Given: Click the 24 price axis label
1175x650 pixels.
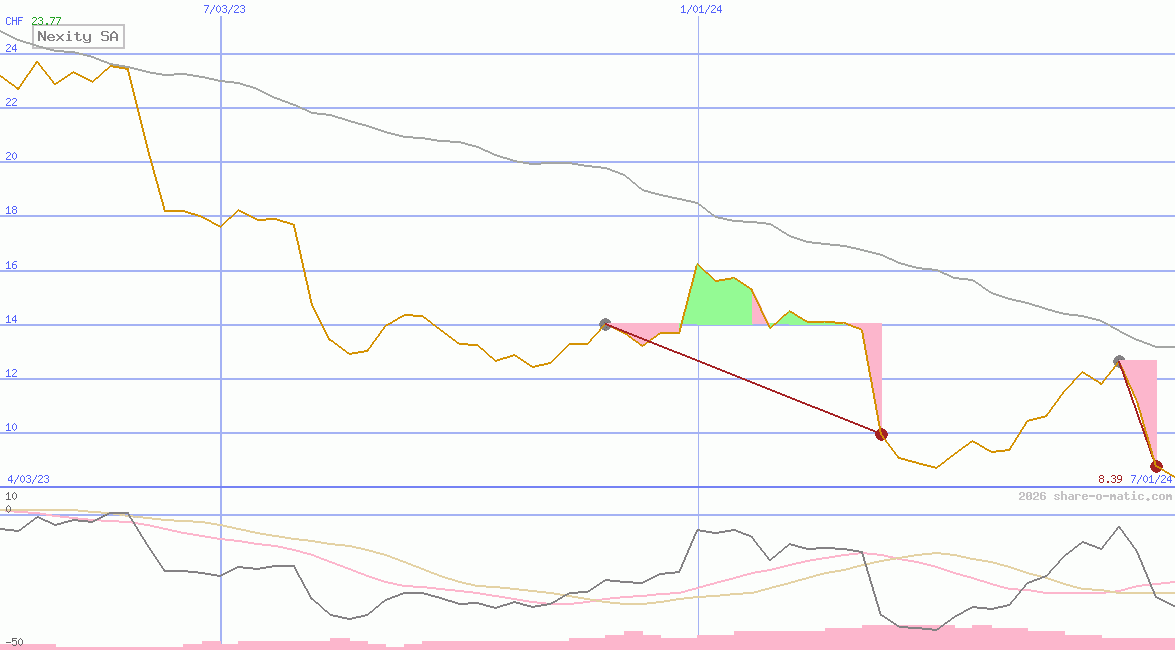Looking at the screenshot, I should point(11,48).
